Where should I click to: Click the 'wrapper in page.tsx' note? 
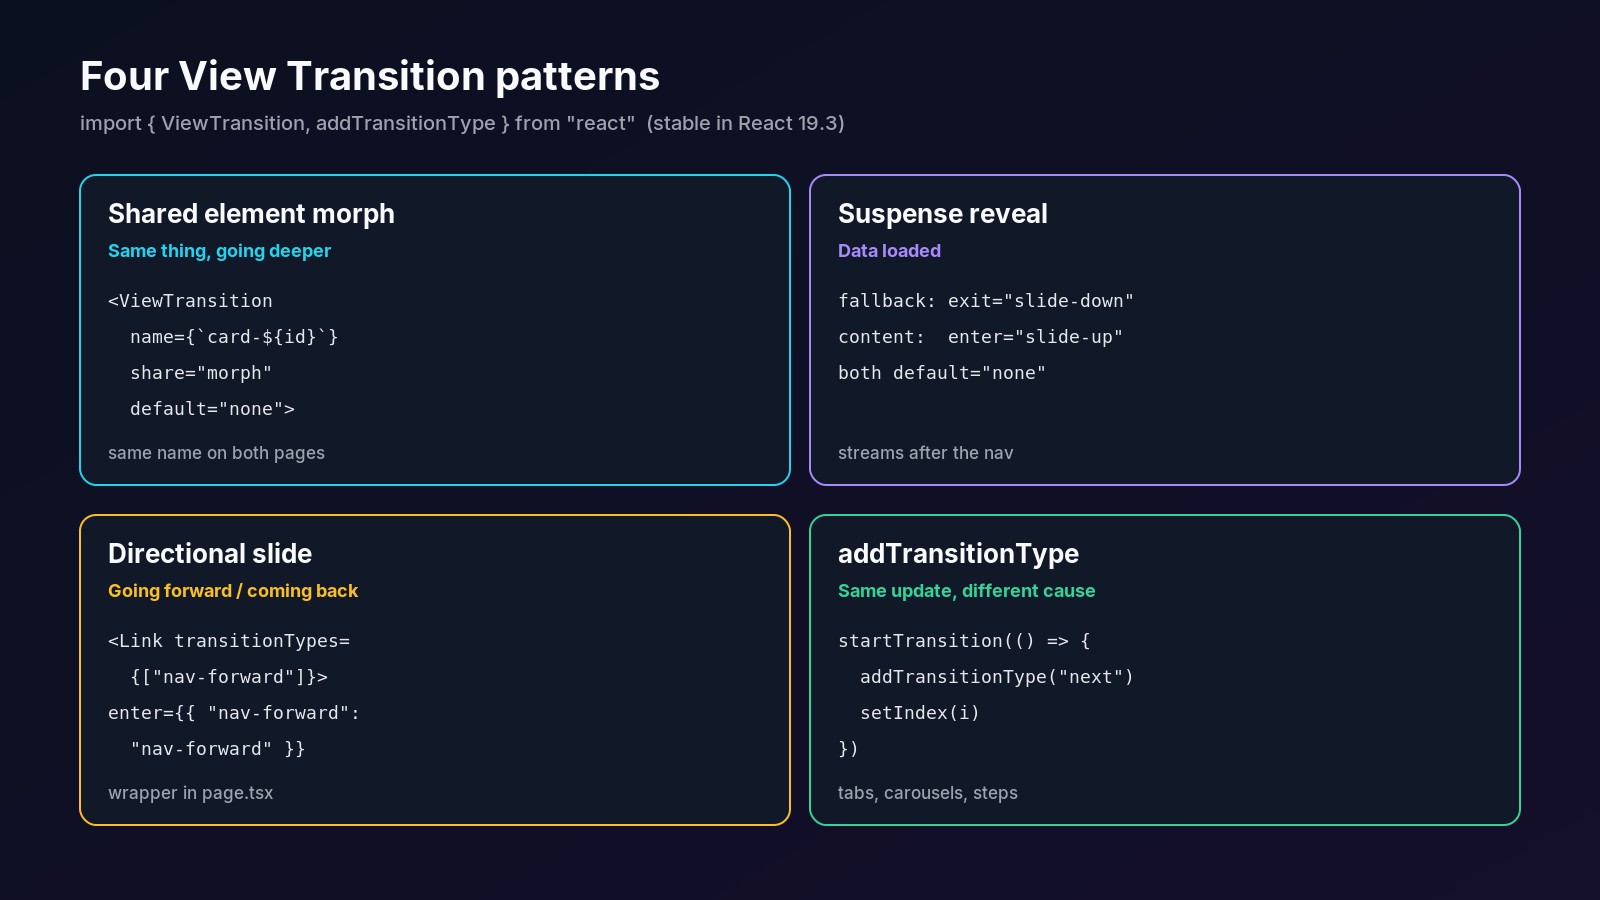pos(190,793)
